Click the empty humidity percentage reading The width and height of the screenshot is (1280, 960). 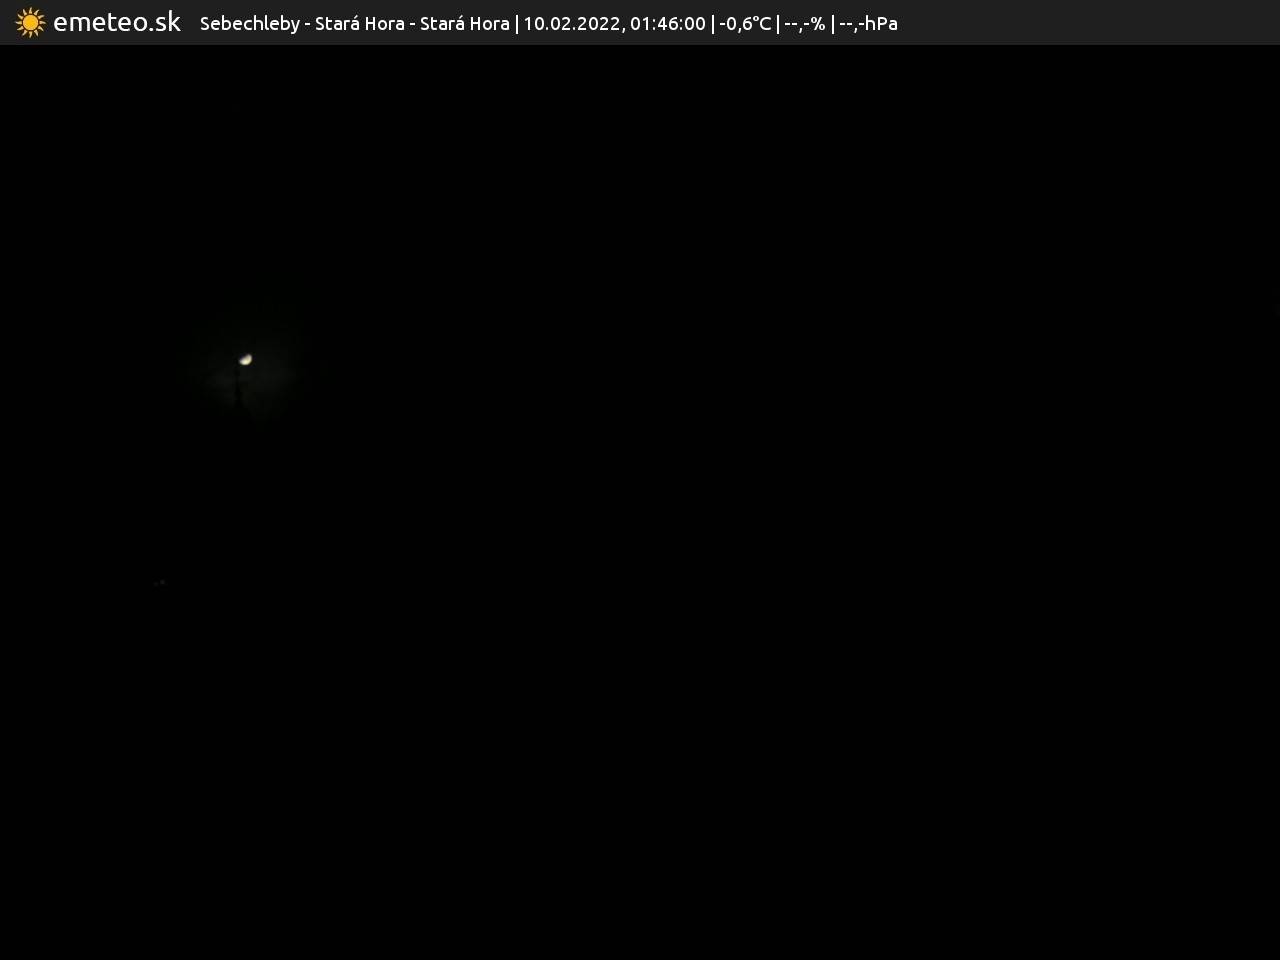(x=805, y=23)
